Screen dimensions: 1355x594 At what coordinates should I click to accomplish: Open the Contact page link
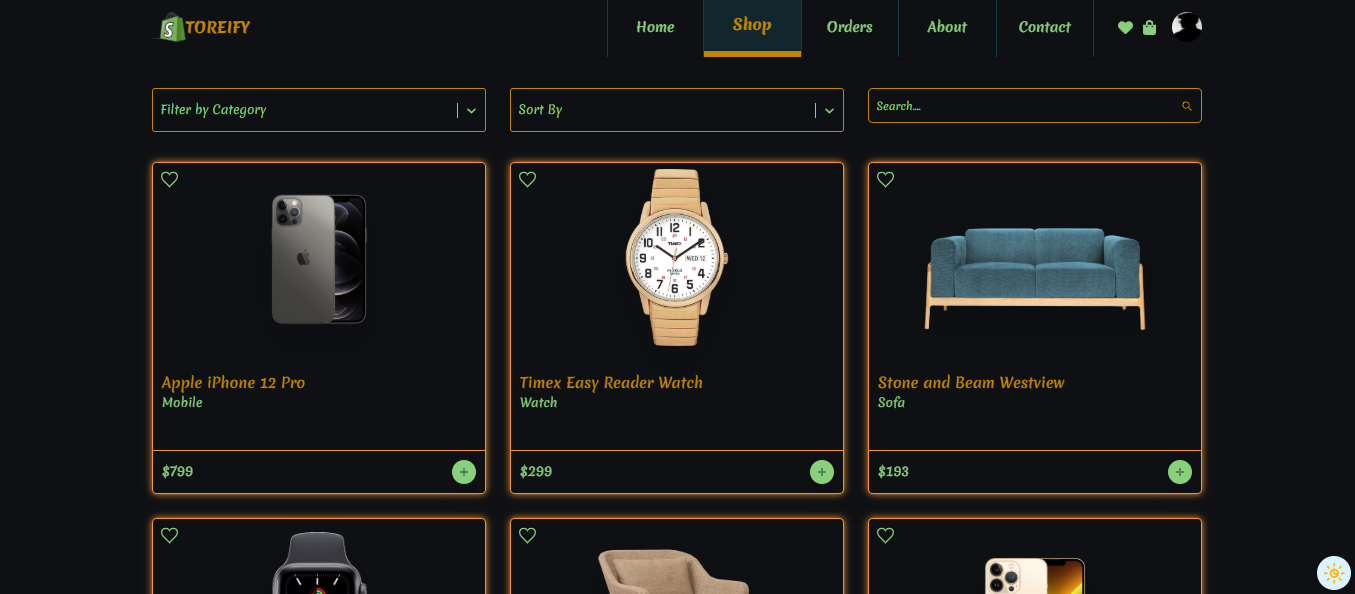(1045, 28)
